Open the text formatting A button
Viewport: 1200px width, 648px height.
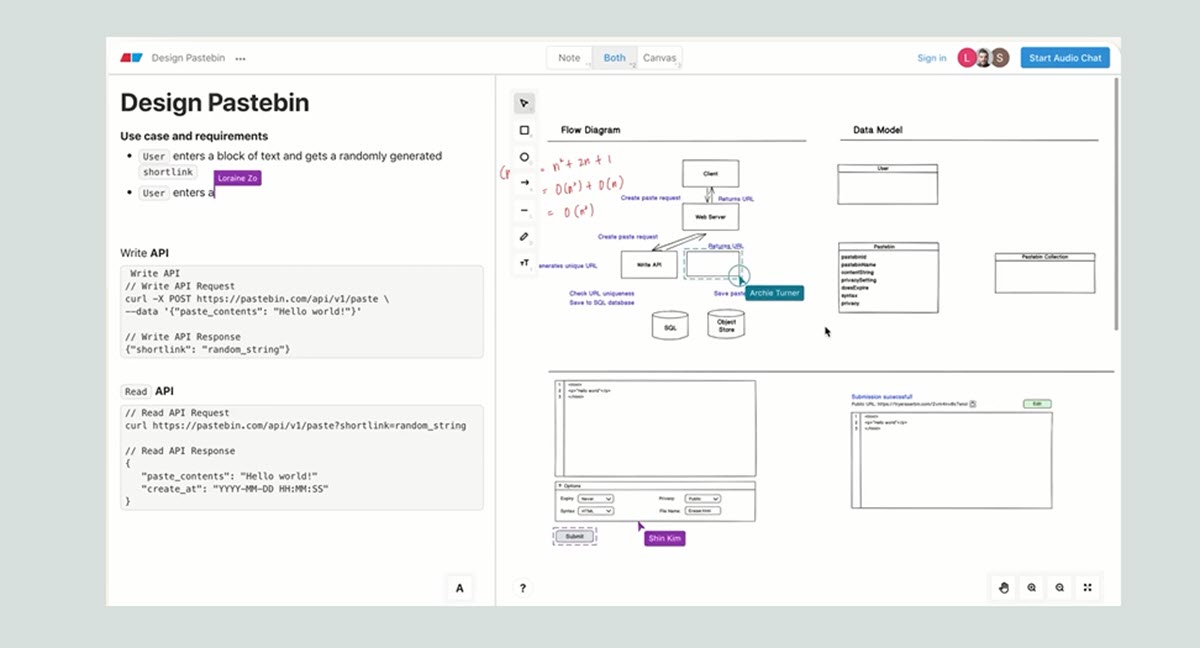(460, 588)
